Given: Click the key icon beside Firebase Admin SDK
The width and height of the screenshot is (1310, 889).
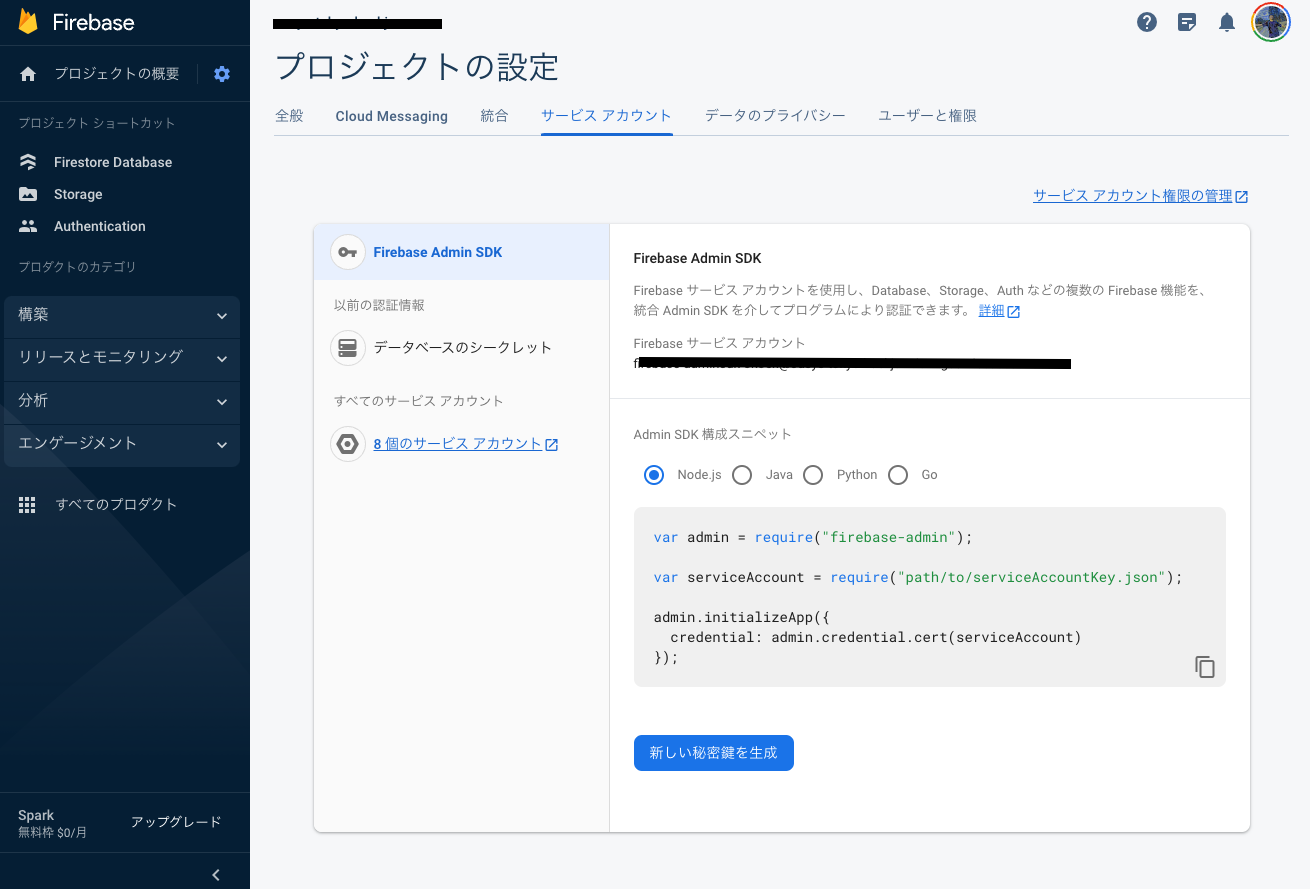Looking at the screenshot, I should [348, 252].
